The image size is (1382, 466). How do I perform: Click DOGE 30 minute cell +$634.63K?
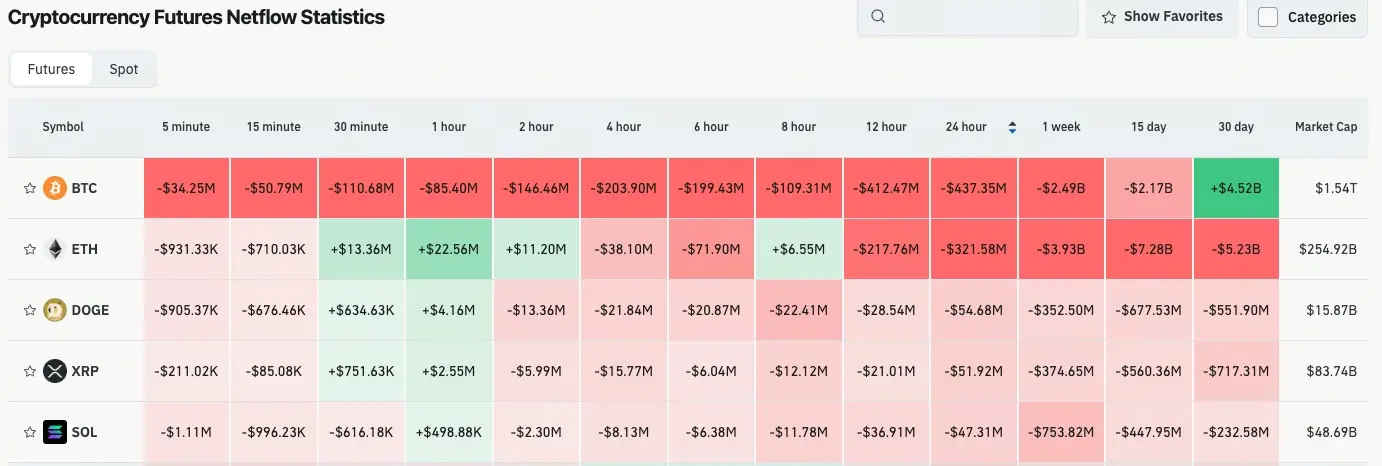click(361, 310)
